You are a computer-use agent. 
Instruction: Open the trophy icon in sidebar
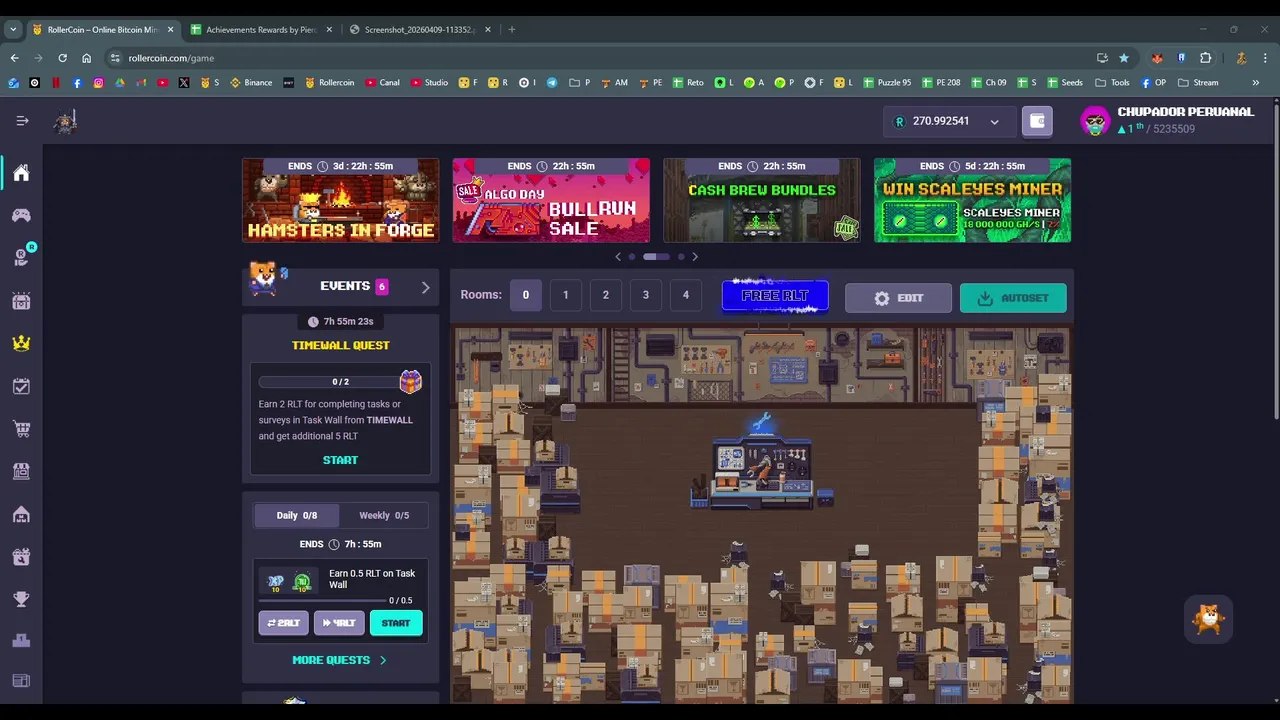[21, 599]
